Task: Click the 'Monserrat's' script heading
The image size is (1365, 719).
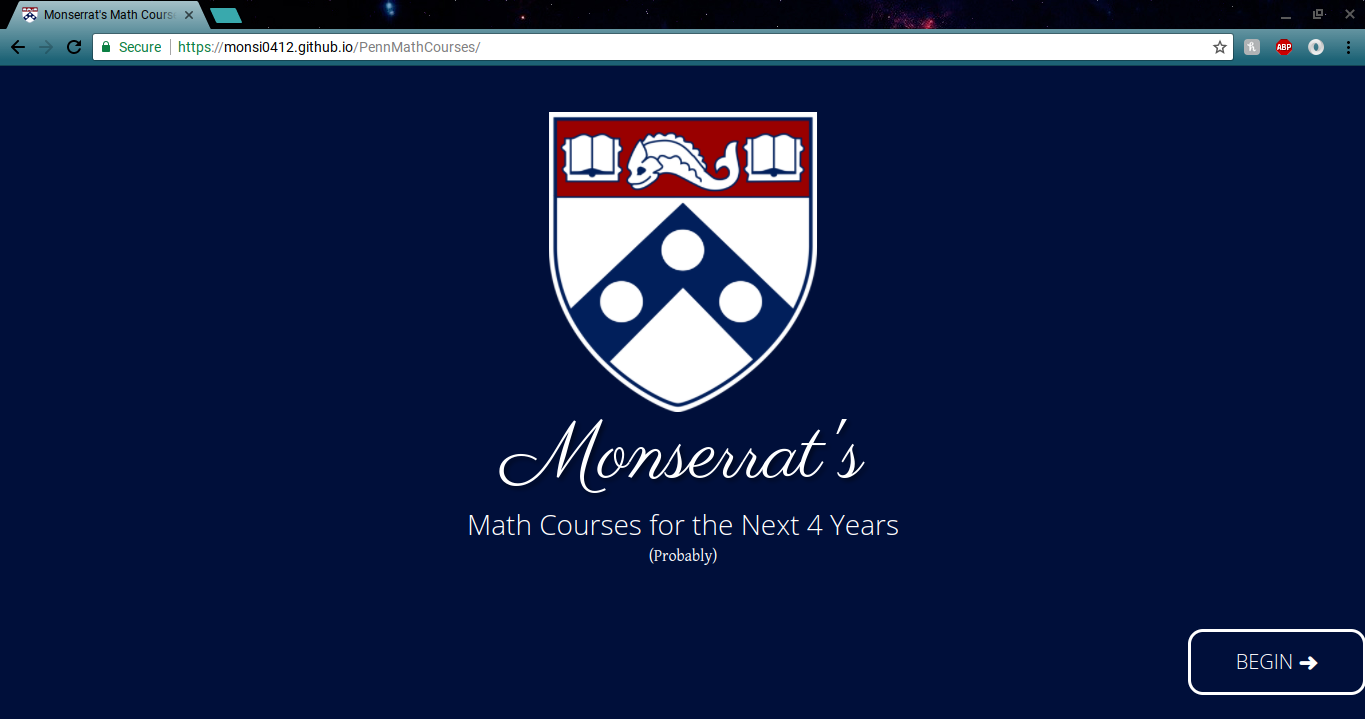Action: pyautogui.click(x=681, y=455)
